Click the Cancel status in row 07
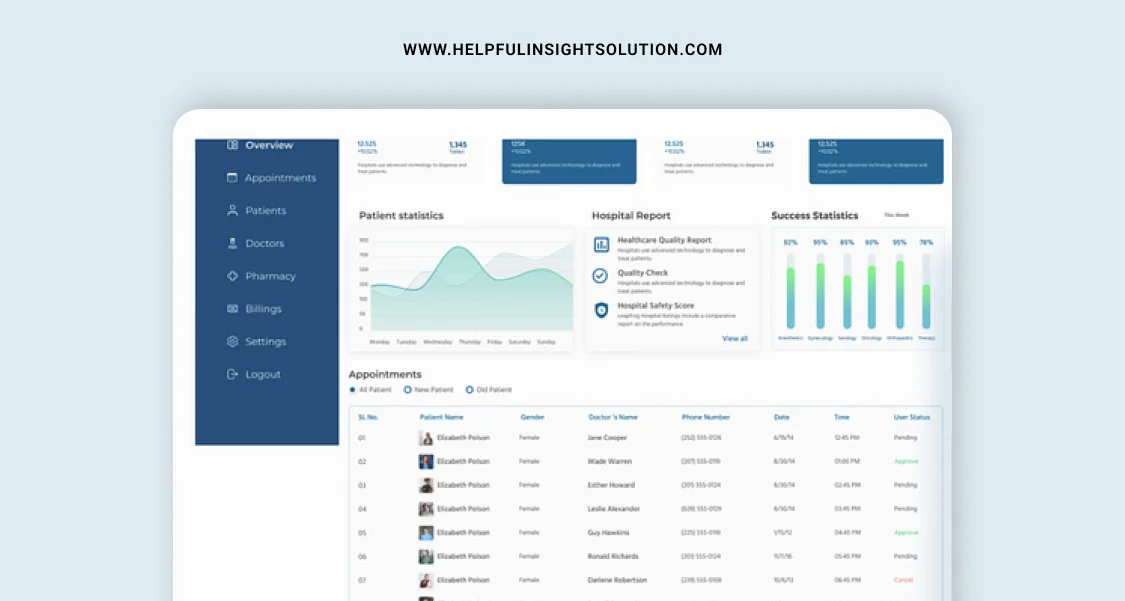The width and height of the screenshot is (1125, 601). click(x=903, y=579)
